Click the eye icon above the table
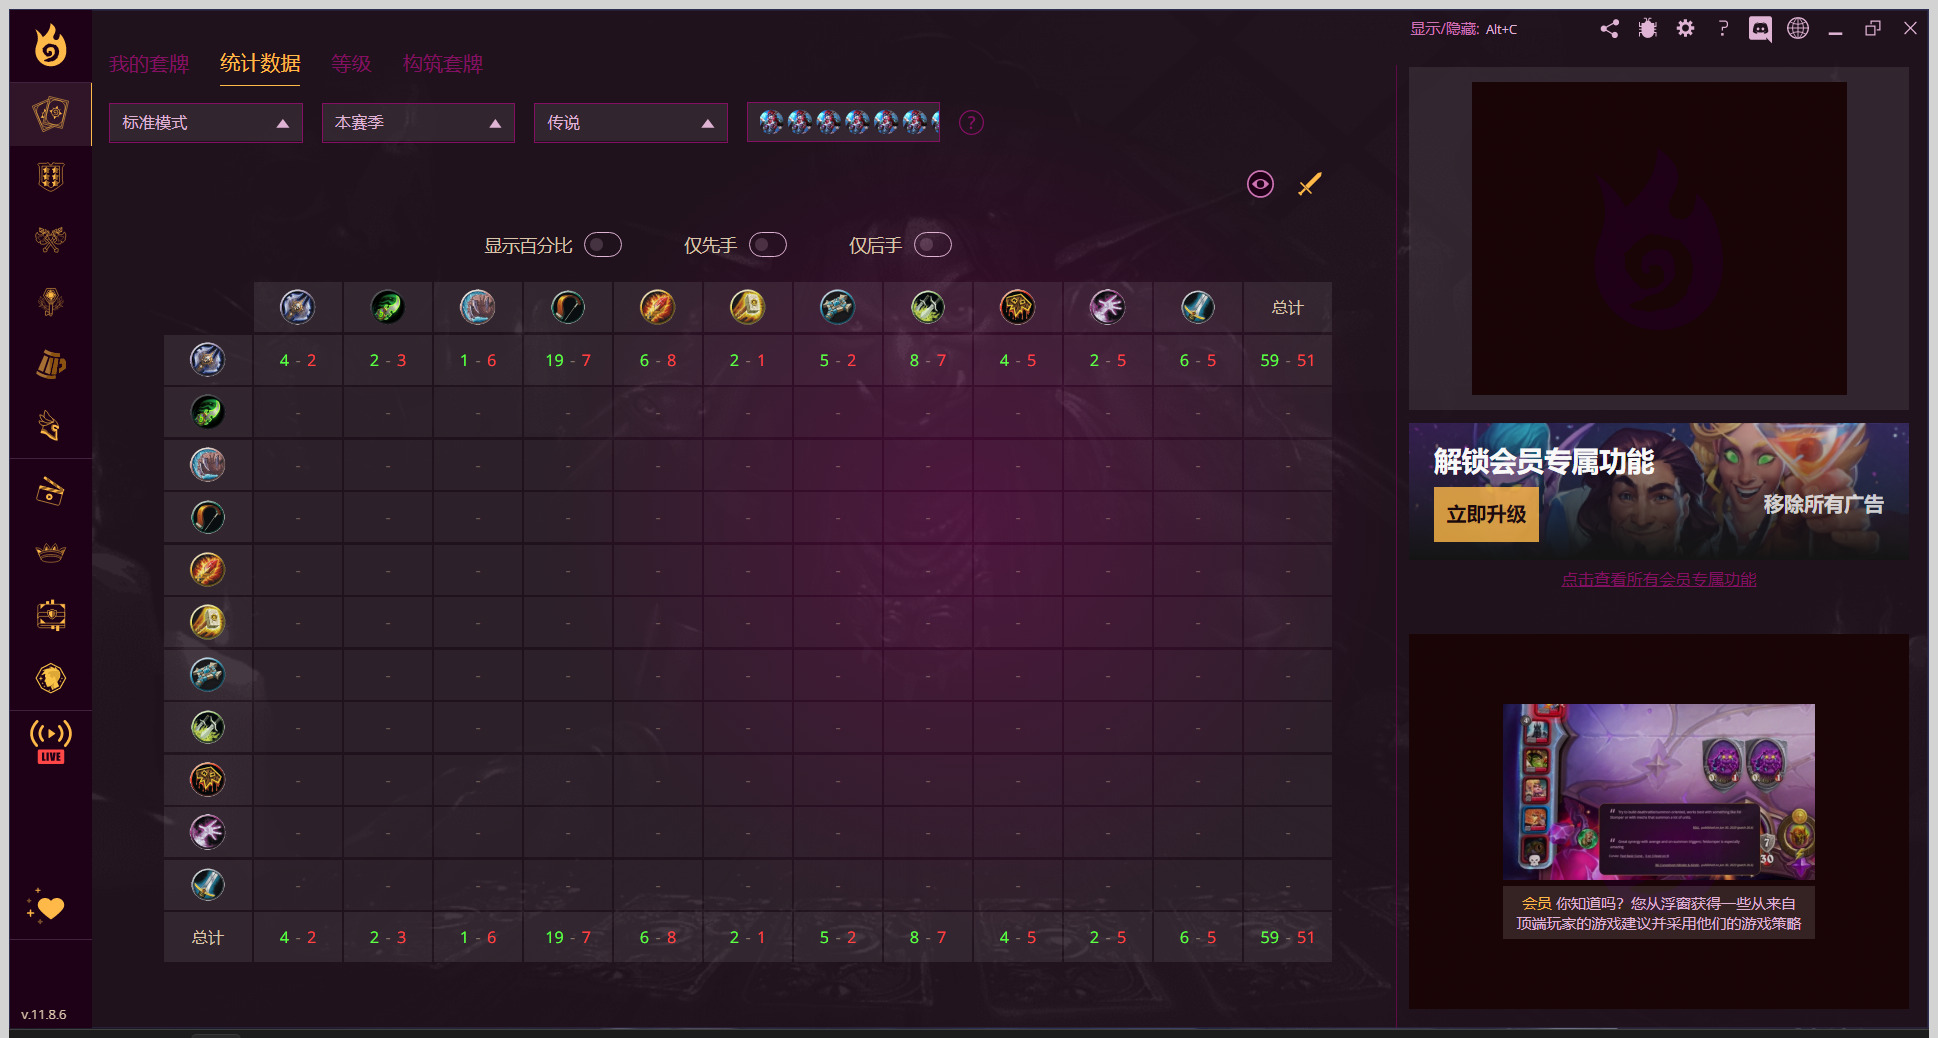 coord(1260,184)
